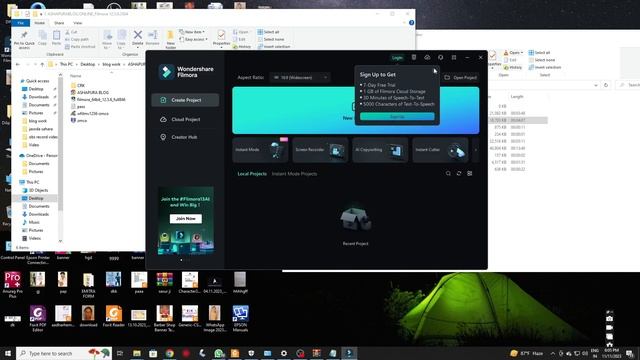Click the Explorer back arrow
This screenshot has height=360, width=640.
pos(18,64)
